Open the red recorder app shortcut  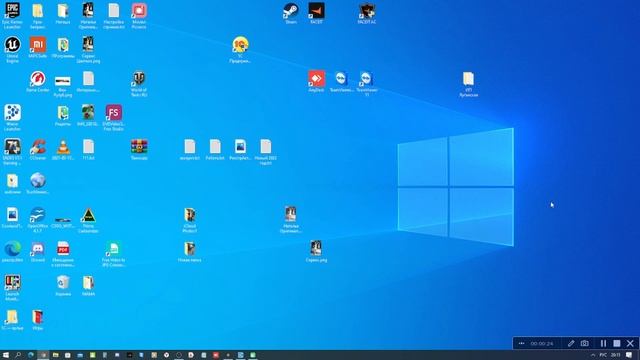139,15
